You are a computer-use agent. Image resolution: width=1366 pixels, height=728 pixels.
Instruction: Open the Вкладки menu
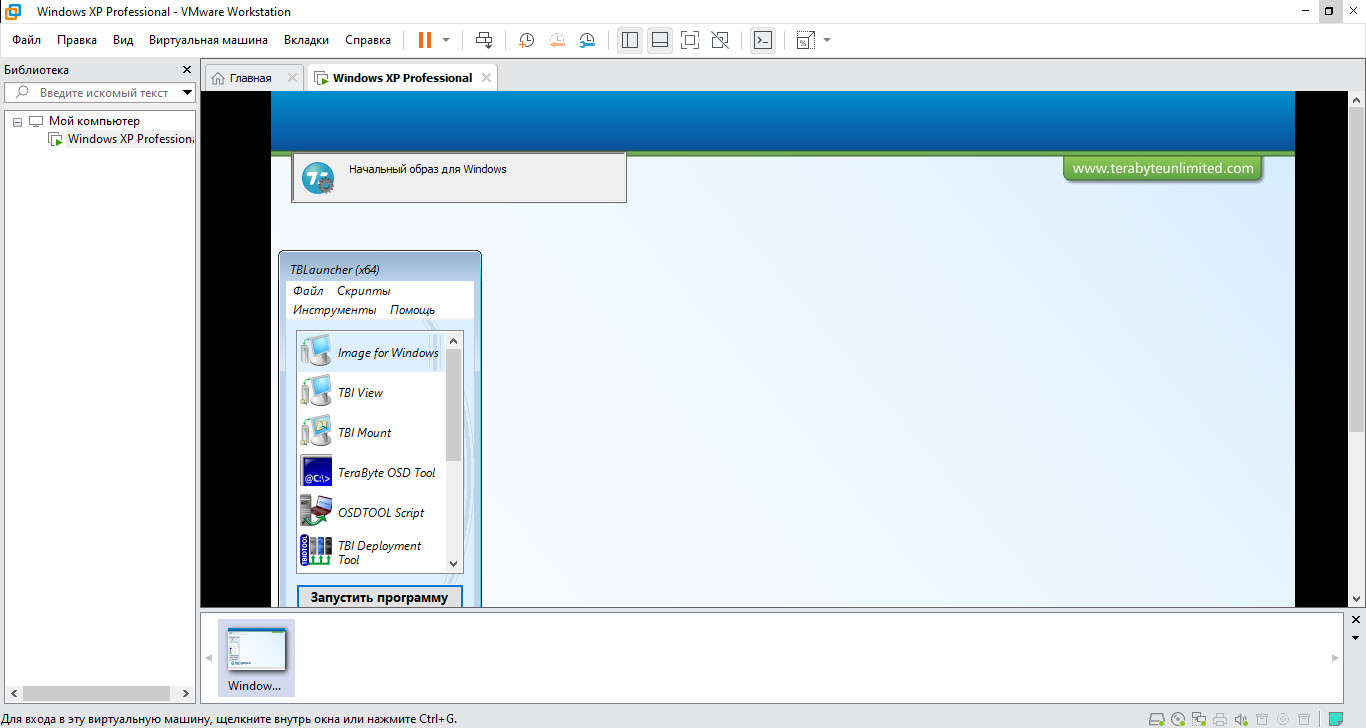point(306,40)
